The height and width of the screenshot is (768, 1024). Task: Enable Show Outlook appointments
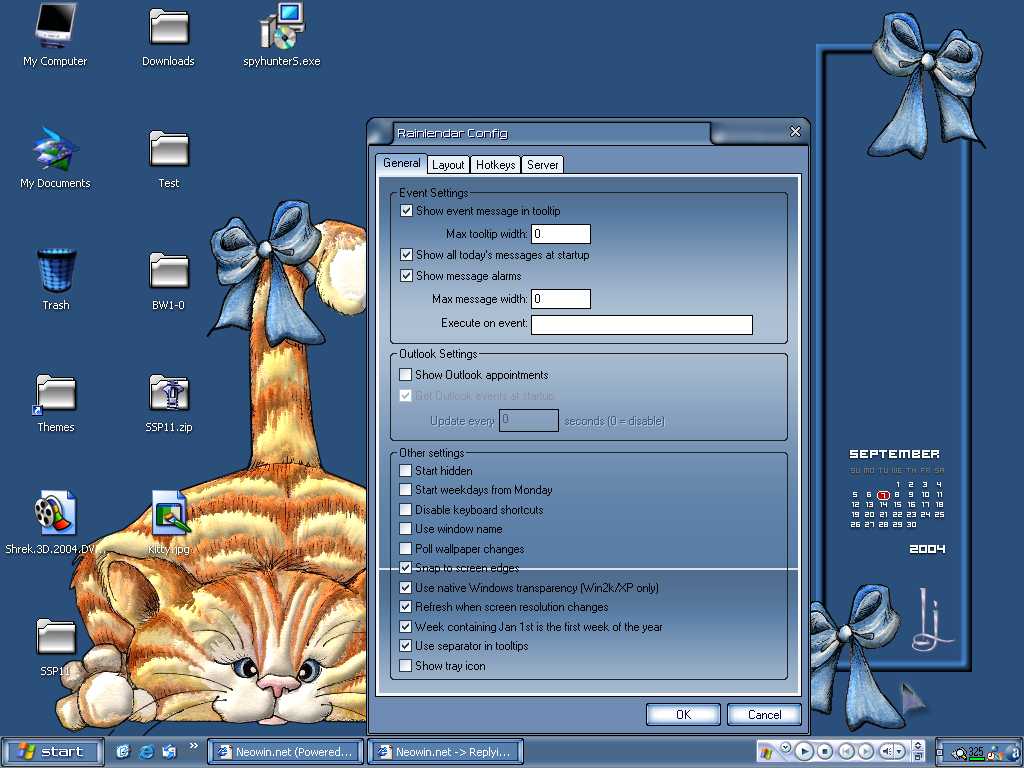coord(406,375)
